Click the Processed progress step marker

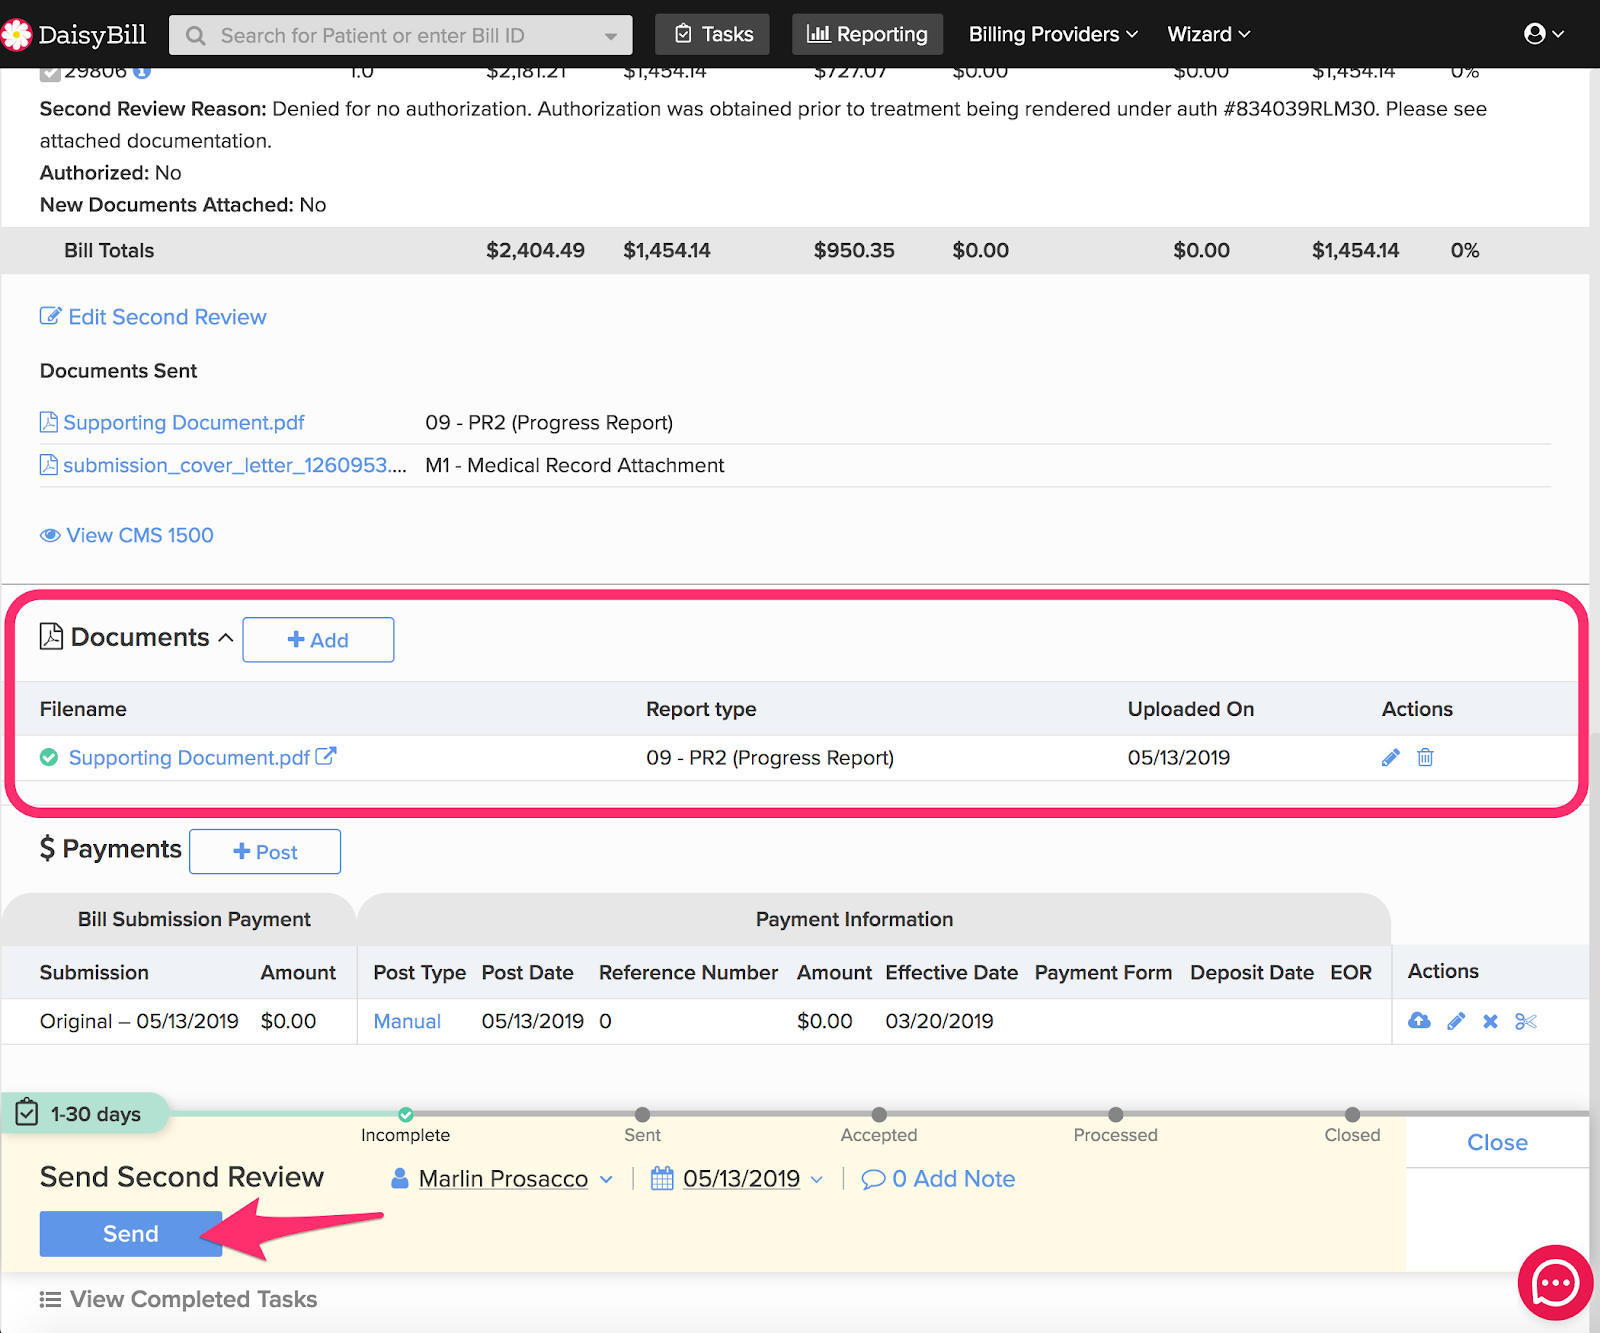coord(1116,1114)
